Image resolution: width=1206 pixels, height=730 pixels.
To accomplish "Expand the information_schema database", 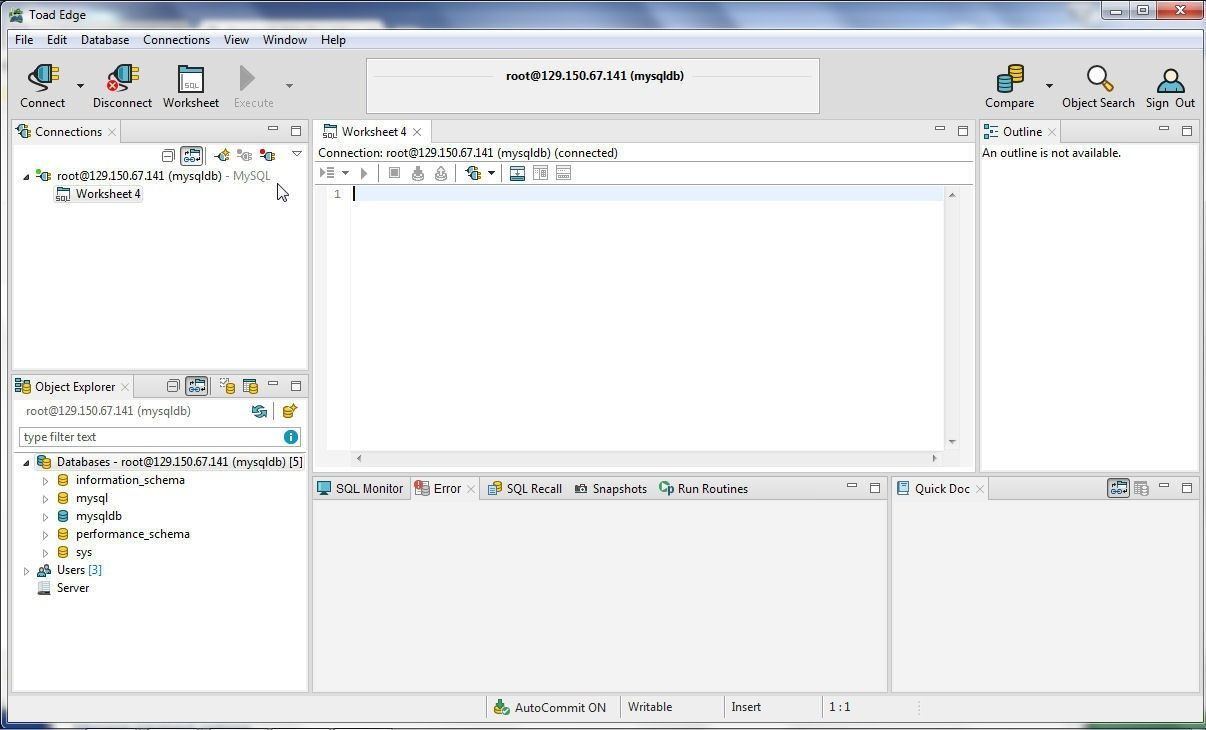I will click(45, 481).
